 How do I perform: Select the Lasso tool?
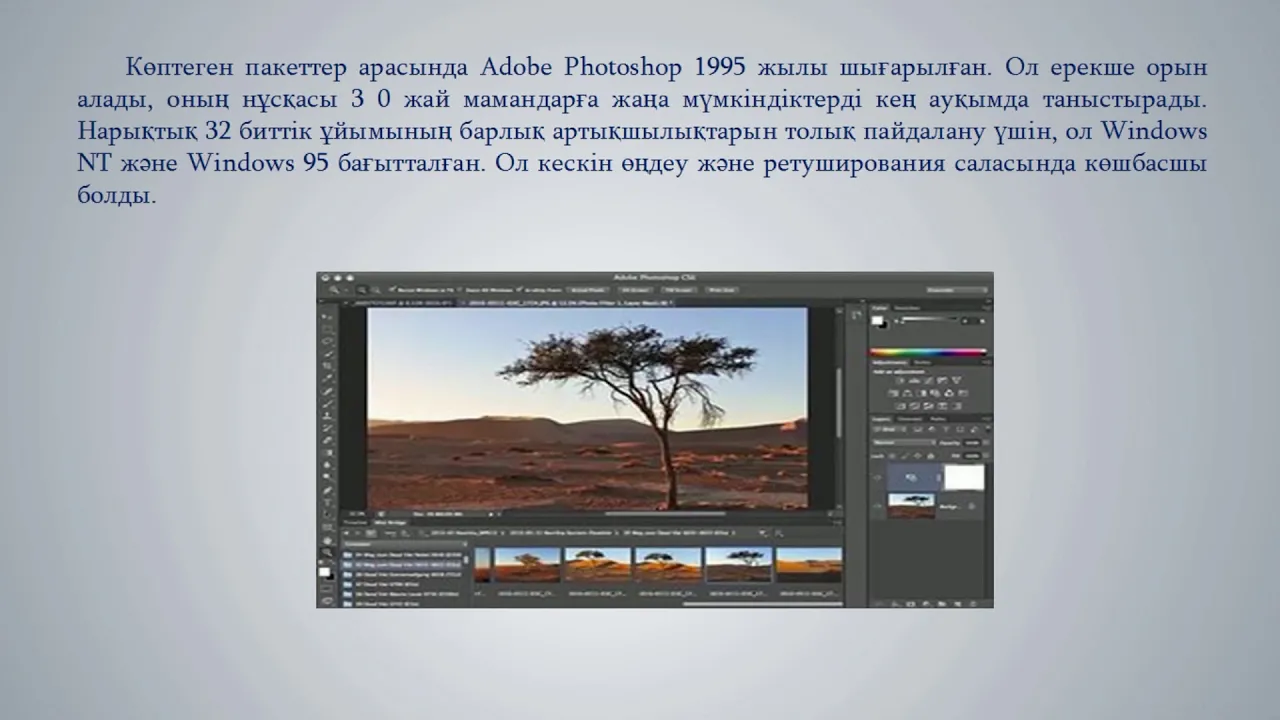[327, 341]
